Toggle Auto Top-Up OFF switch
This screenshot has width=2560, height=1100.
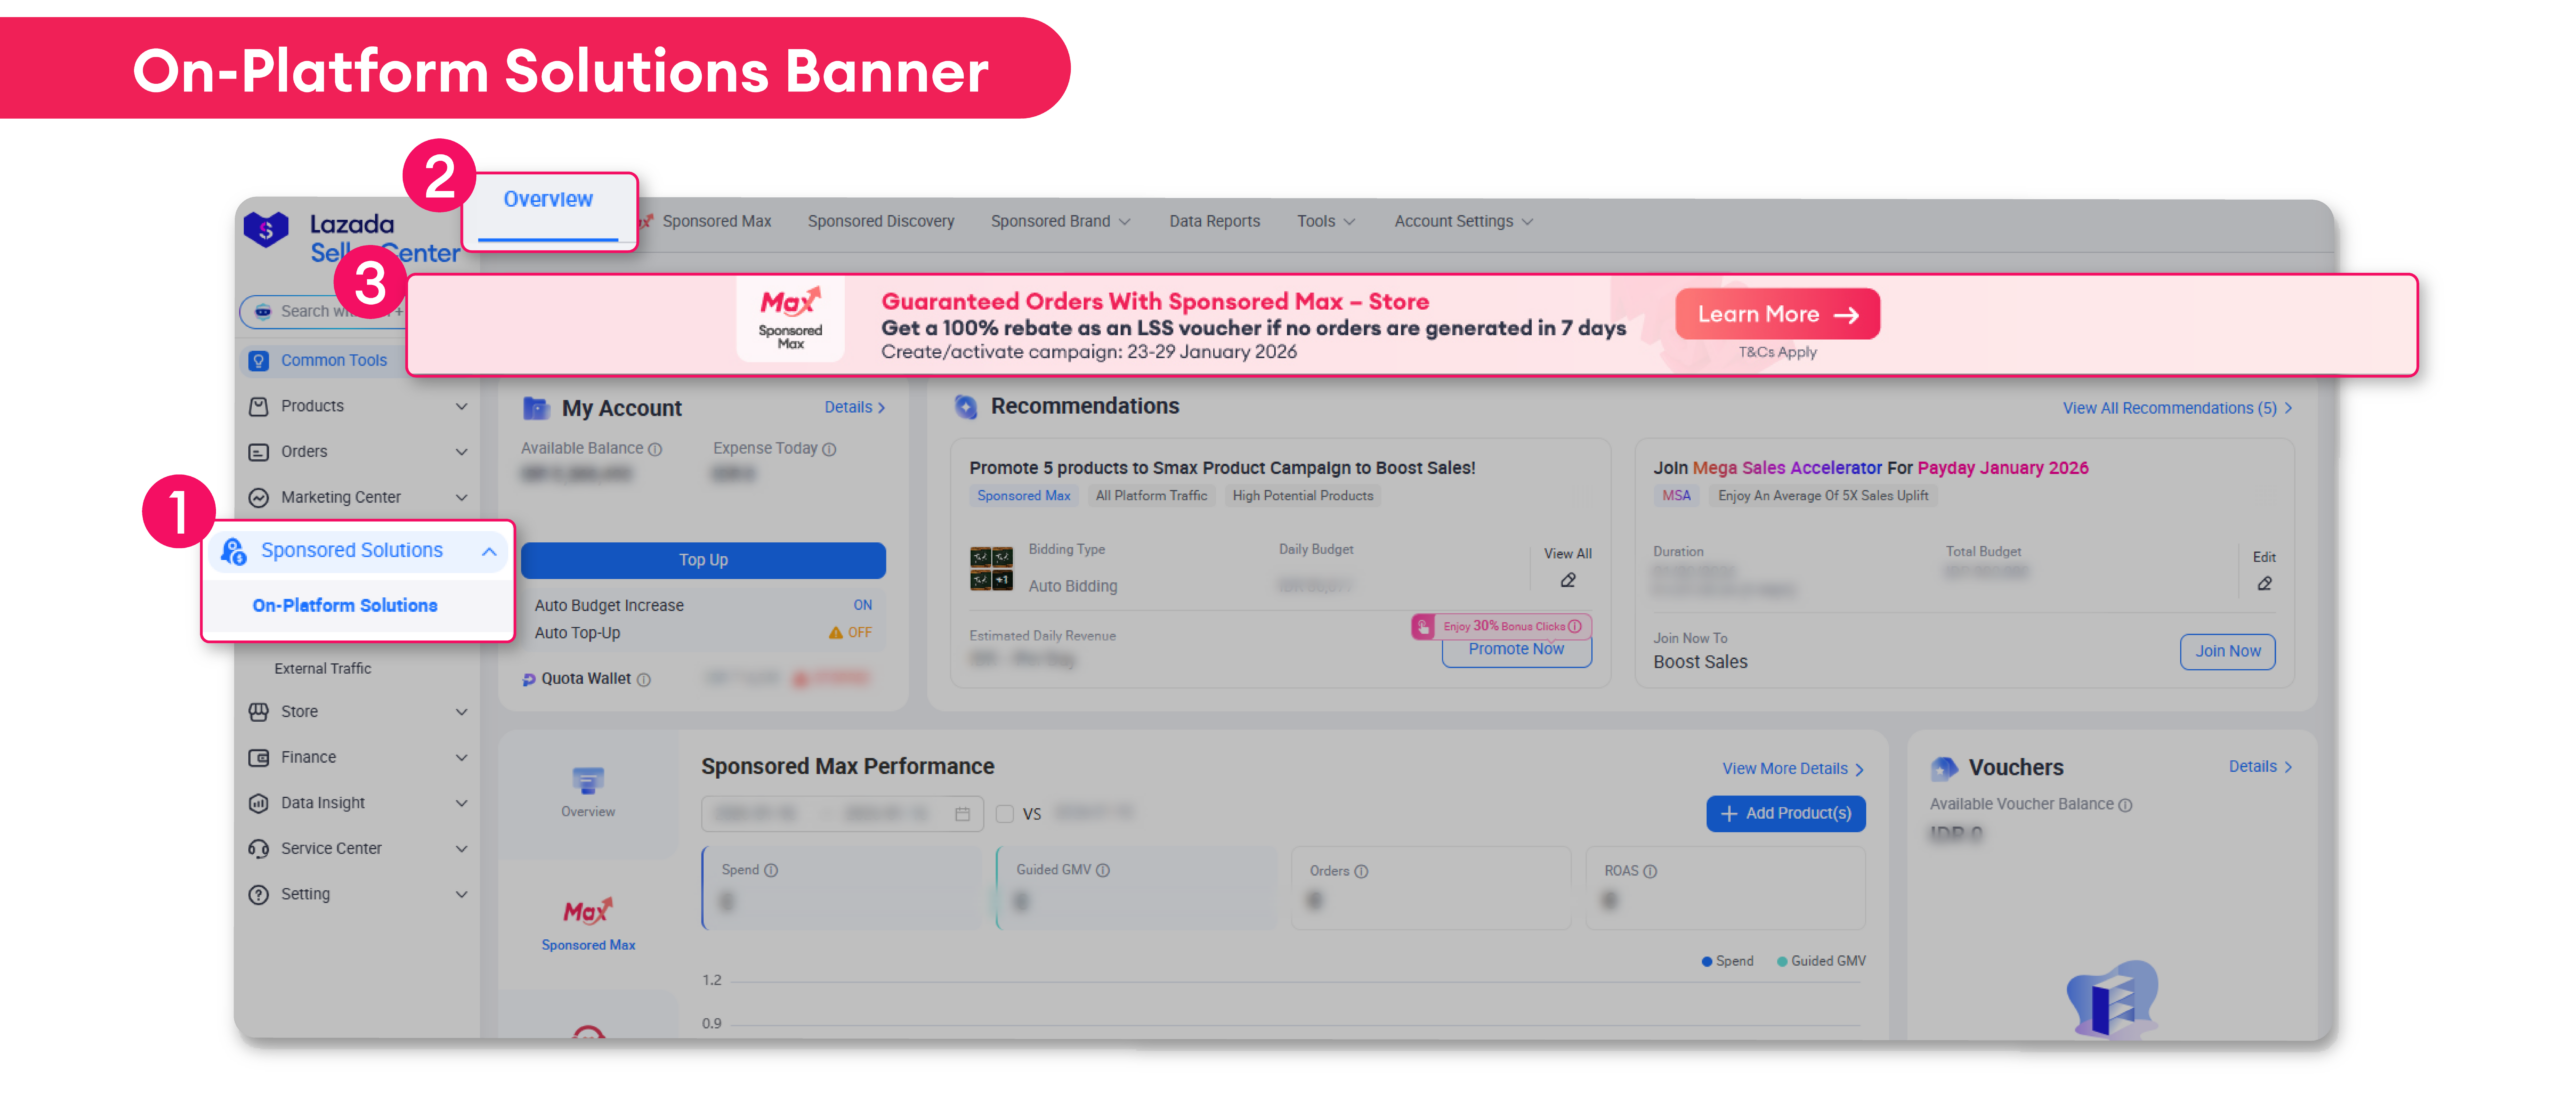click(858, 633)
